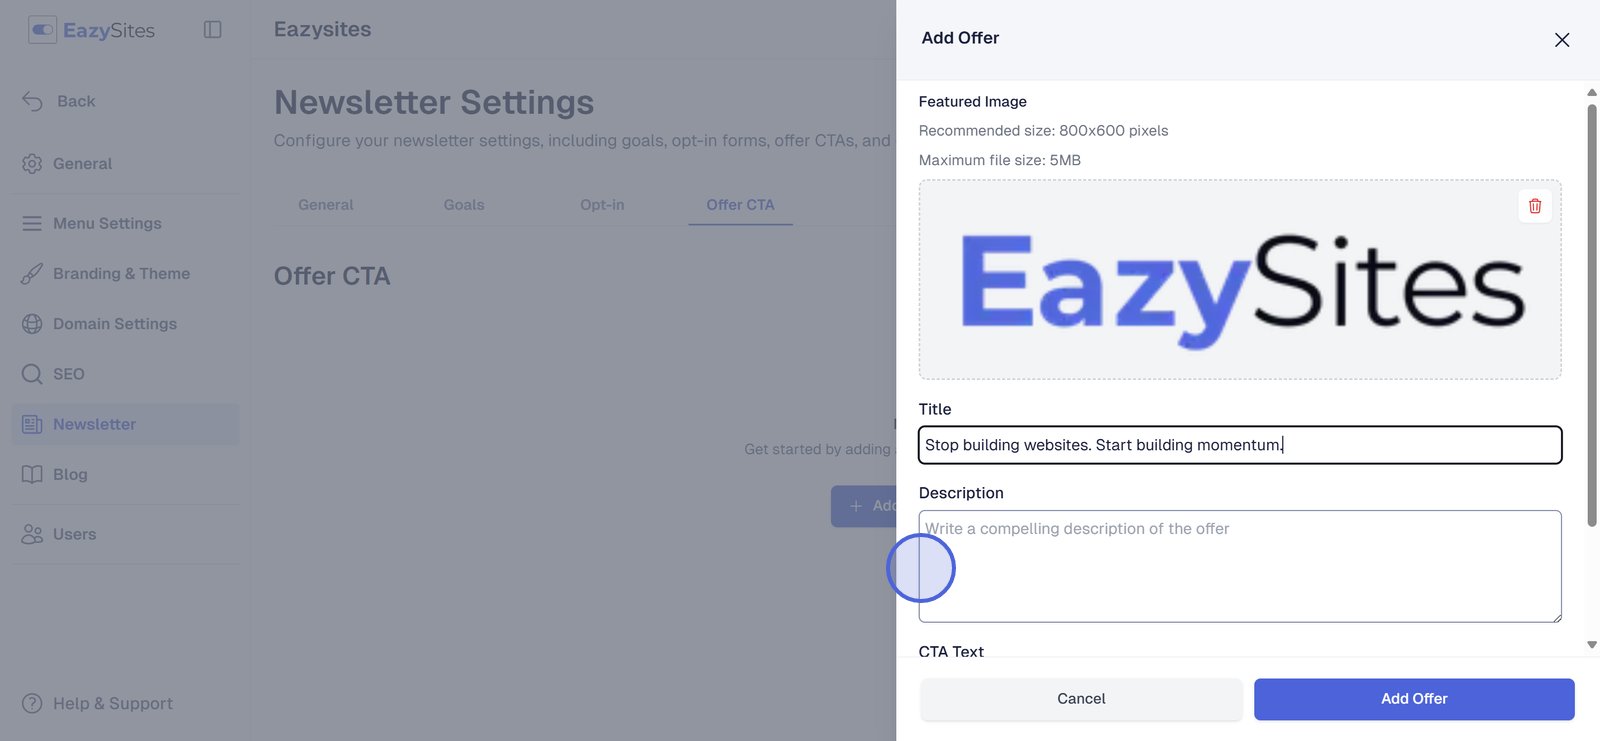Delete the featured image with trash icon

point(1535,206)
